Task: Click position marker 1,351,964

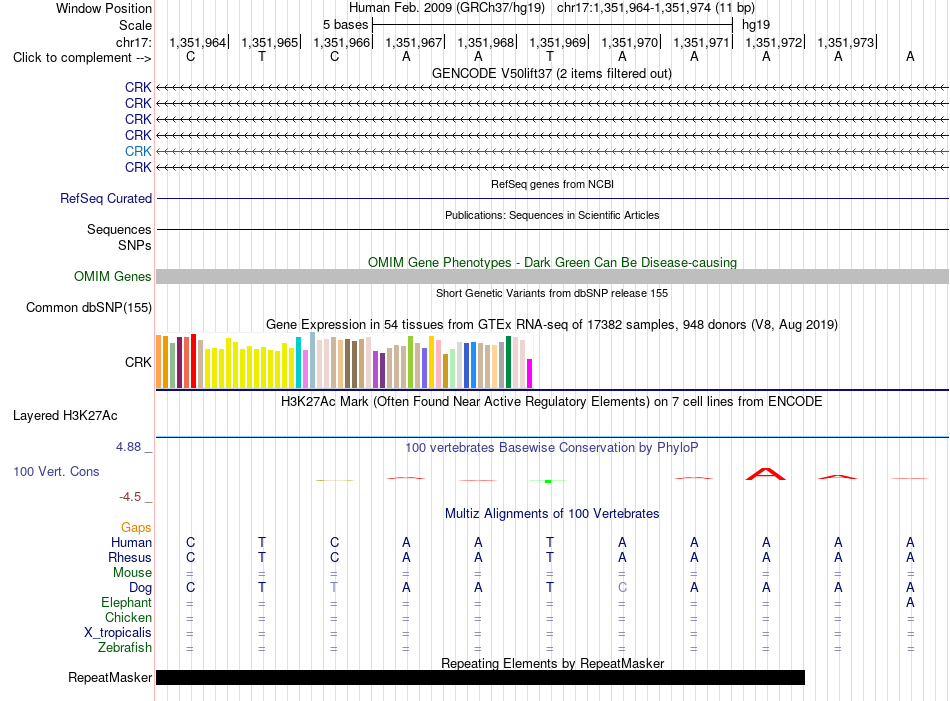Action: 198,42
